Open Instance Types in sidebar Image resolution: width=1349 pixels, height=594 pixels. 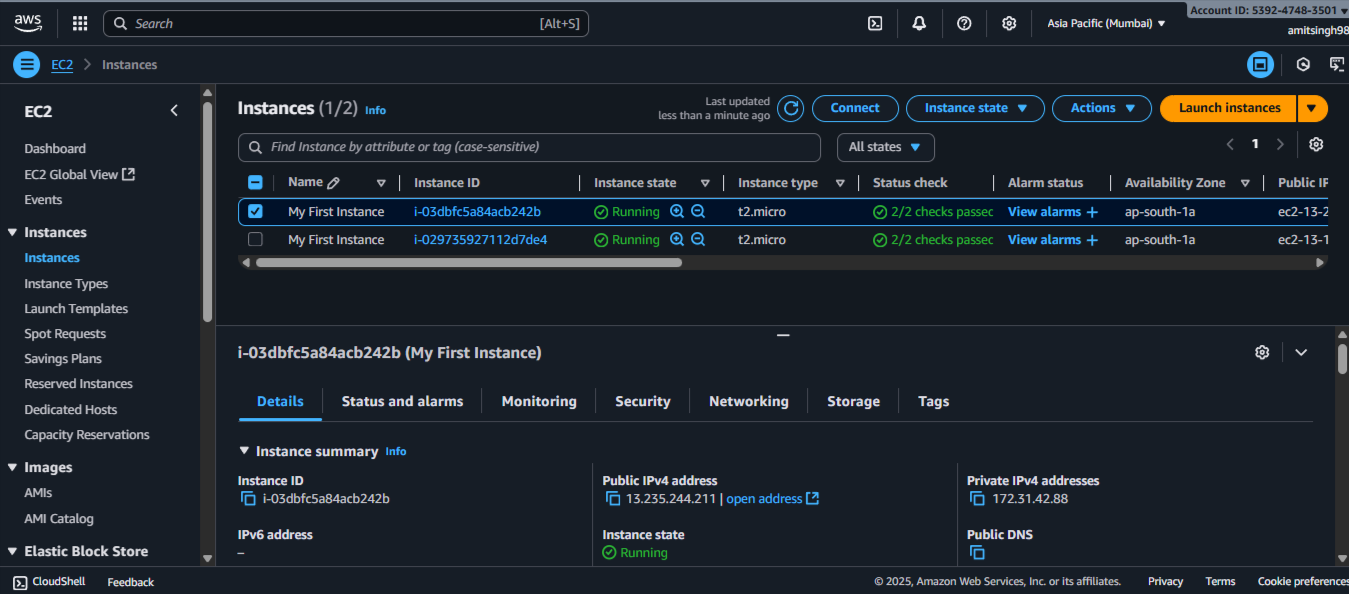pyautogui.click(x=66, y=284)
